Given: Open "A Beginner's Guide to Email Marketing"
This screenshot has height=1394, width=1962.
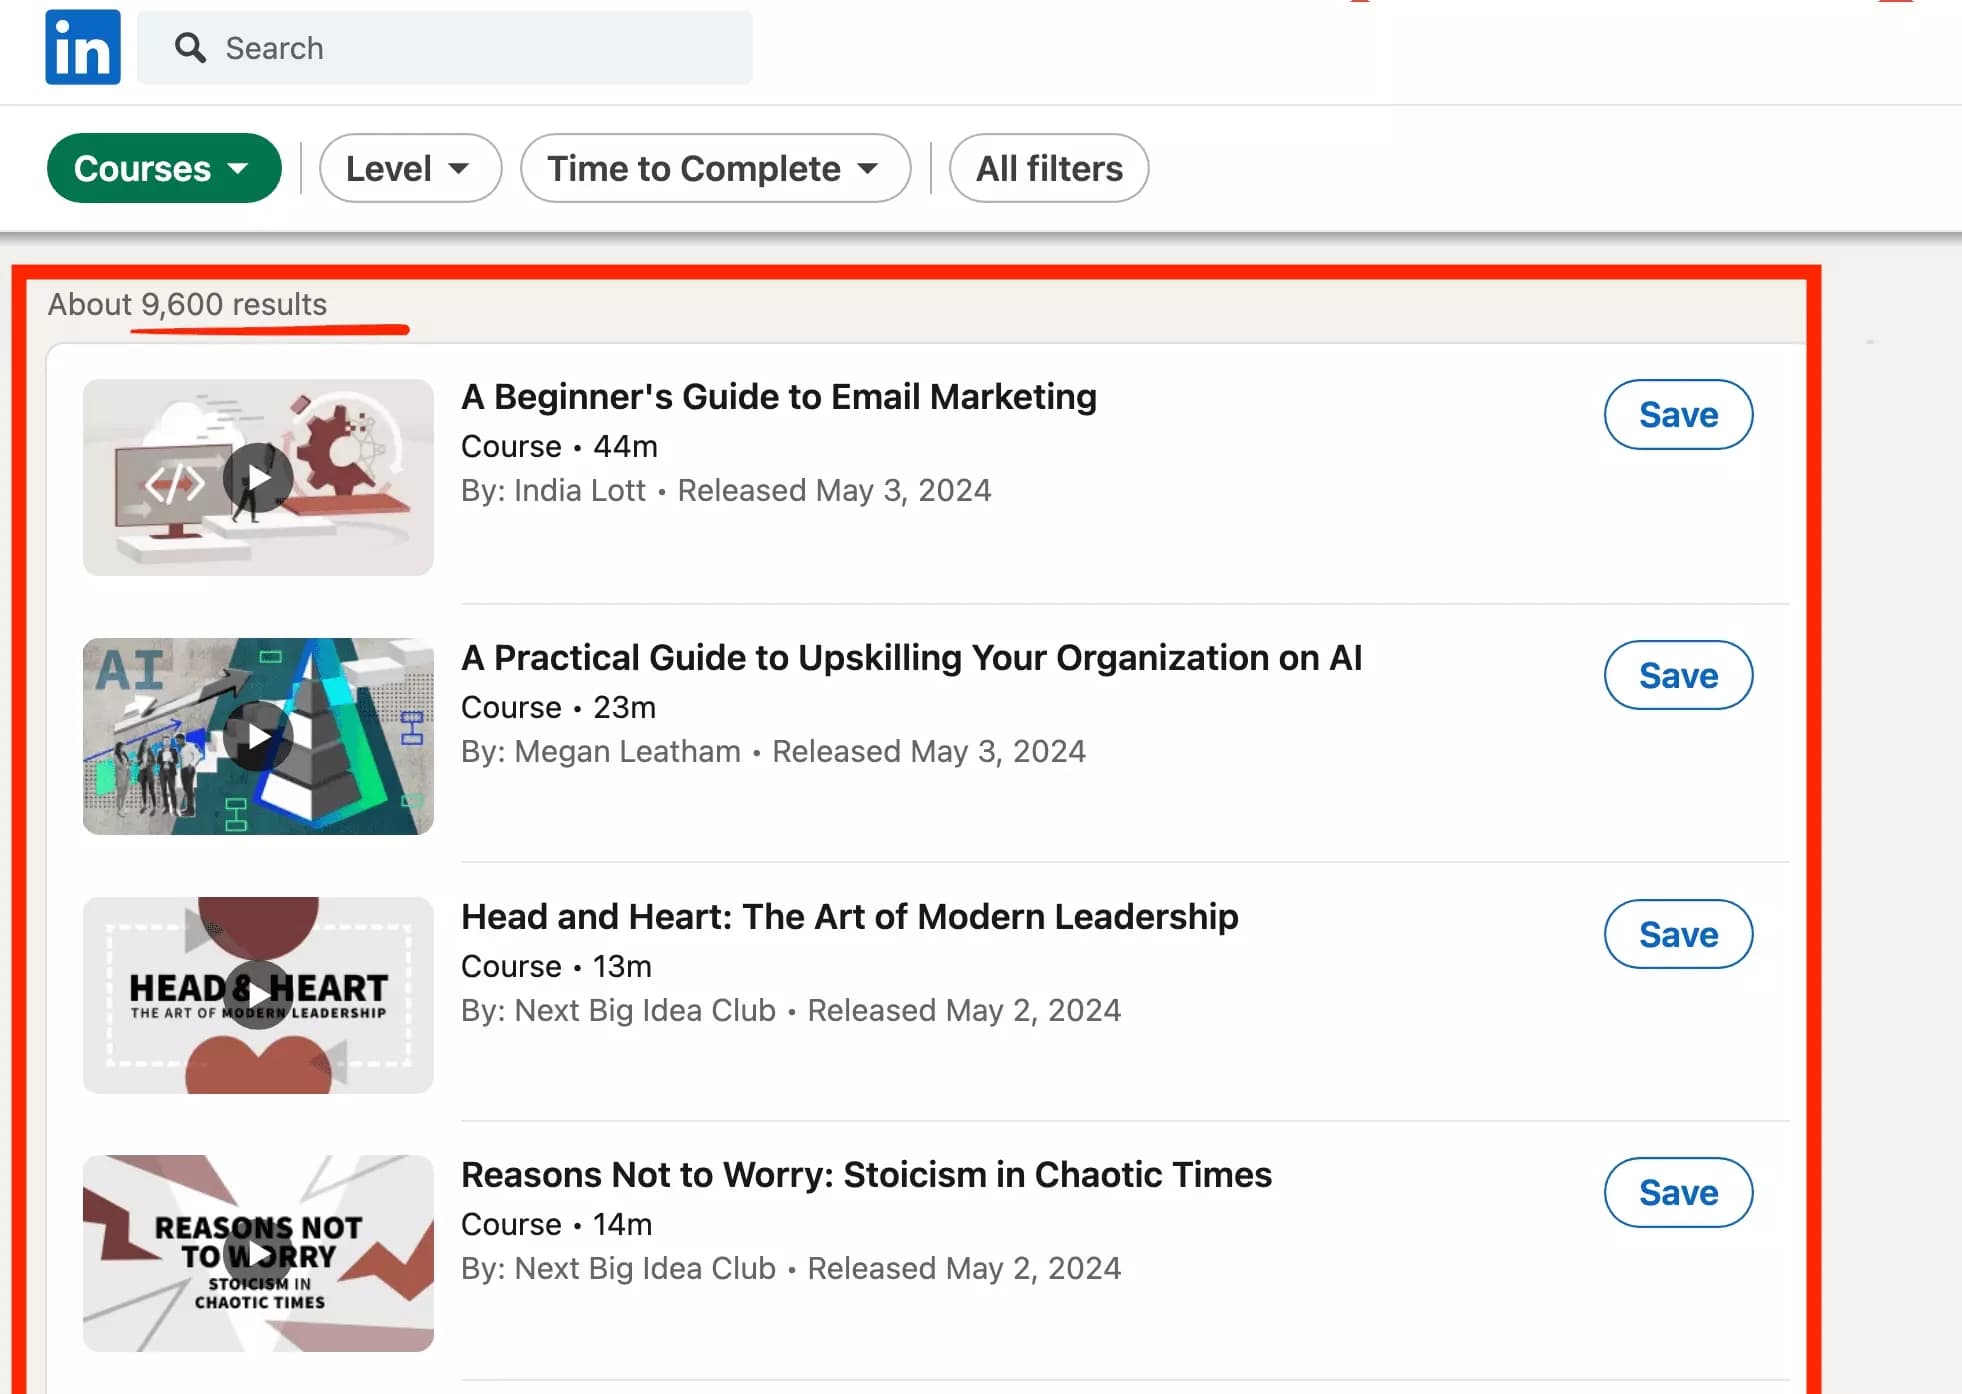Looking at the screenshot, I should [778, 396].
